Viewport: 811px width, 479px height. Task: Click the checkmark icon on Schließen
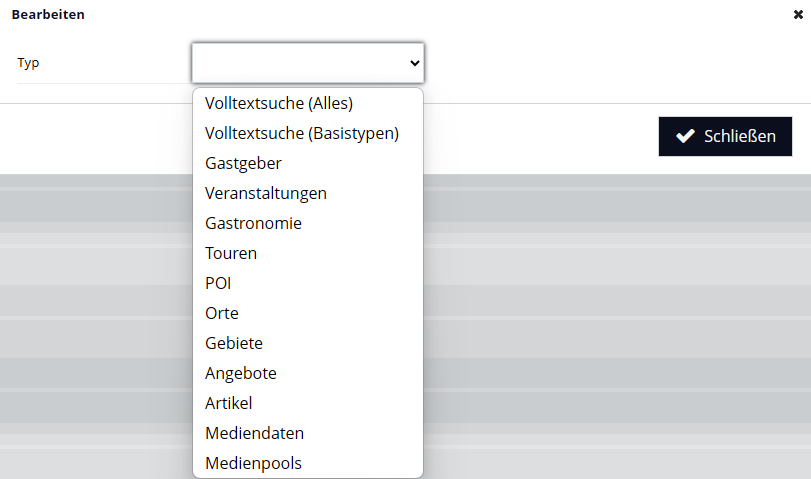[685, 137]
